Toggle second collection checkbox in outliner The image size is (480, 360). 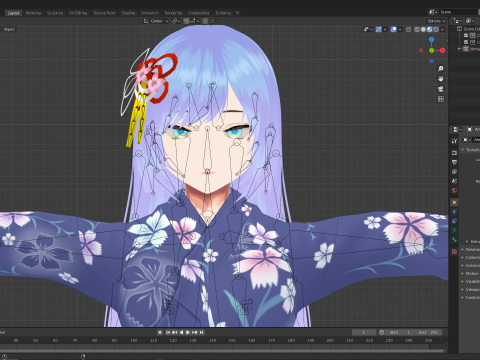[466, 42]
